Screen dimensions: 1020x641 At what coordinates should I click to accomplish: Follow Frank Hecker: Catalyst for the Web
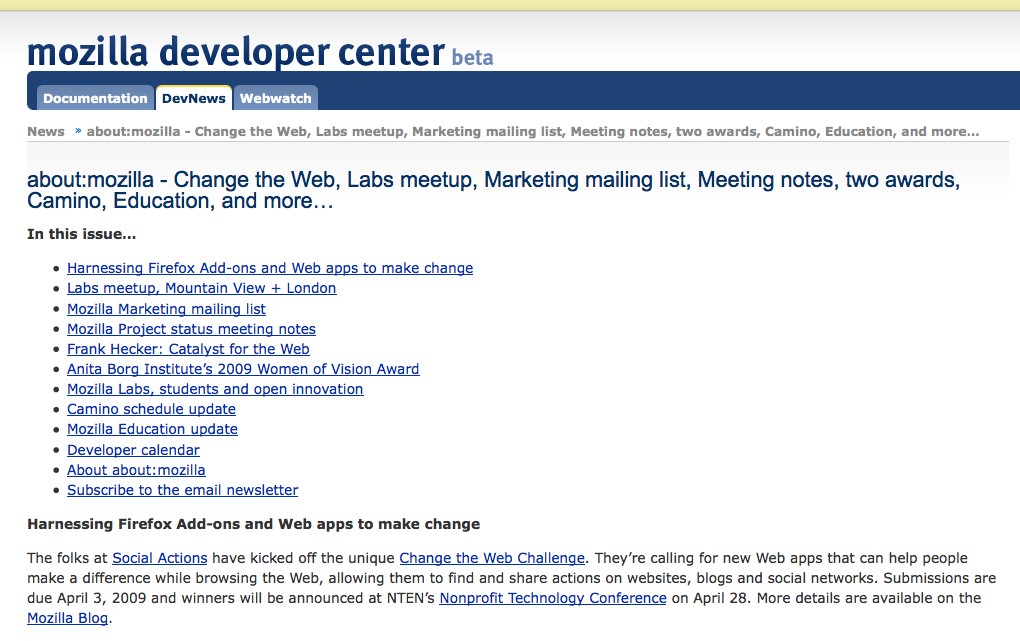[x=188, y=349]
